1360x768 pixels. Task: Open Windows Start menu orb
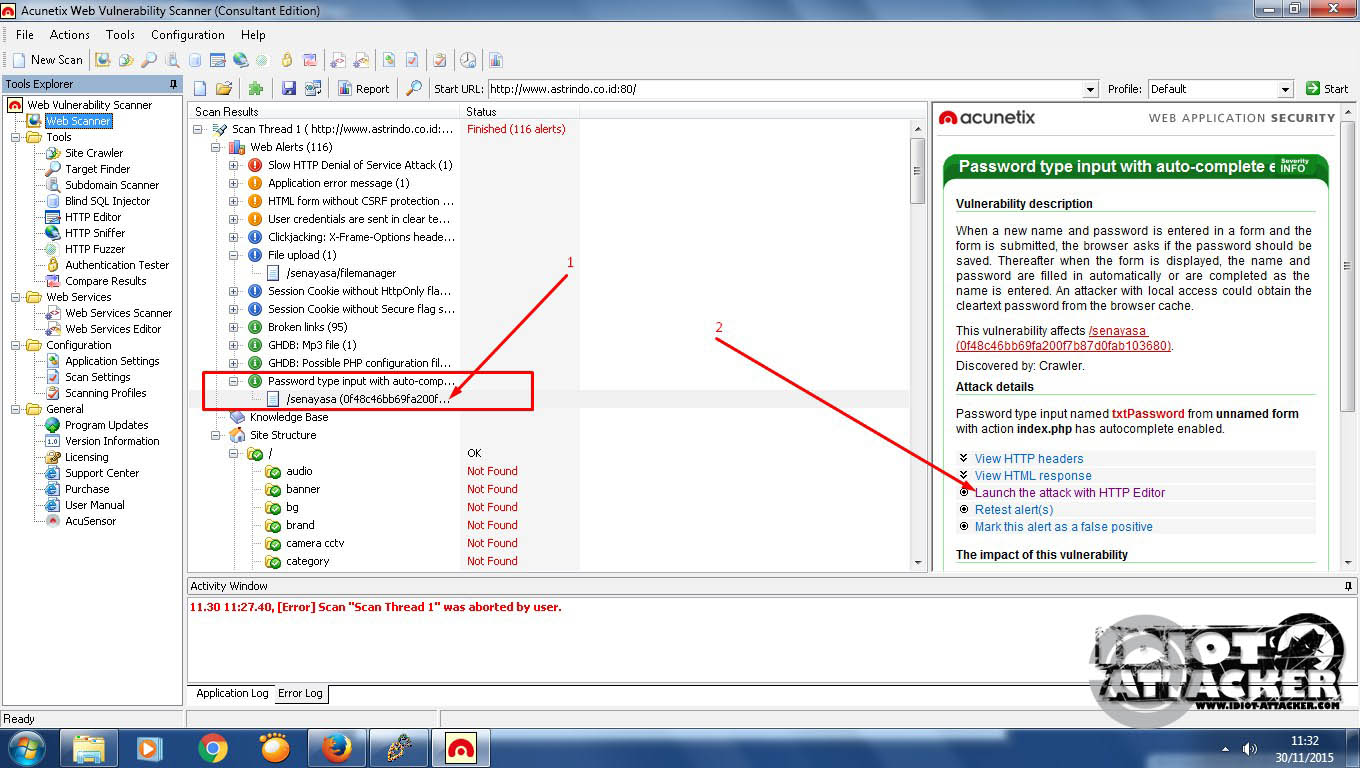pos(26,748)
